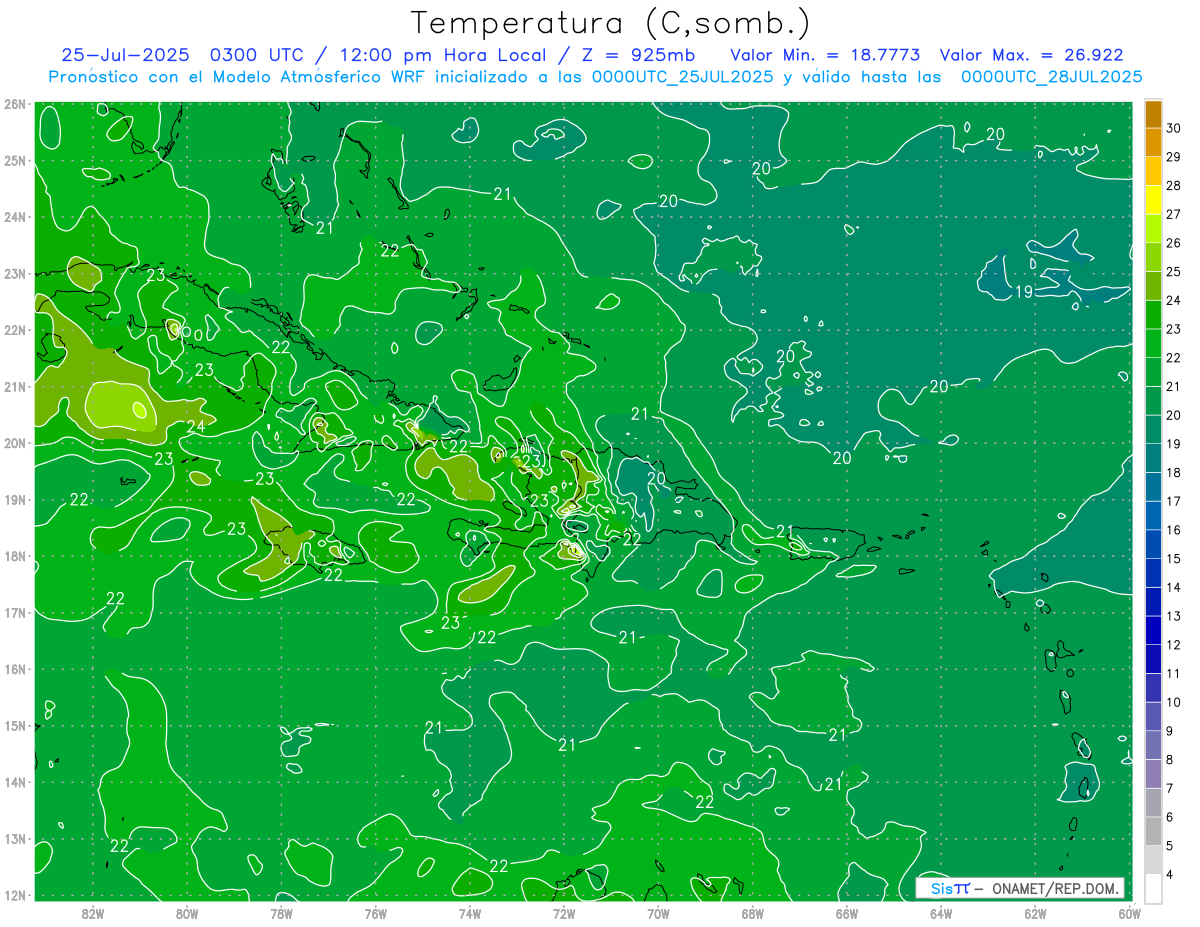This screenshot has height=927, width=1200.
Task: Click the 78W longitude axis label
Action: pos(281,913)
